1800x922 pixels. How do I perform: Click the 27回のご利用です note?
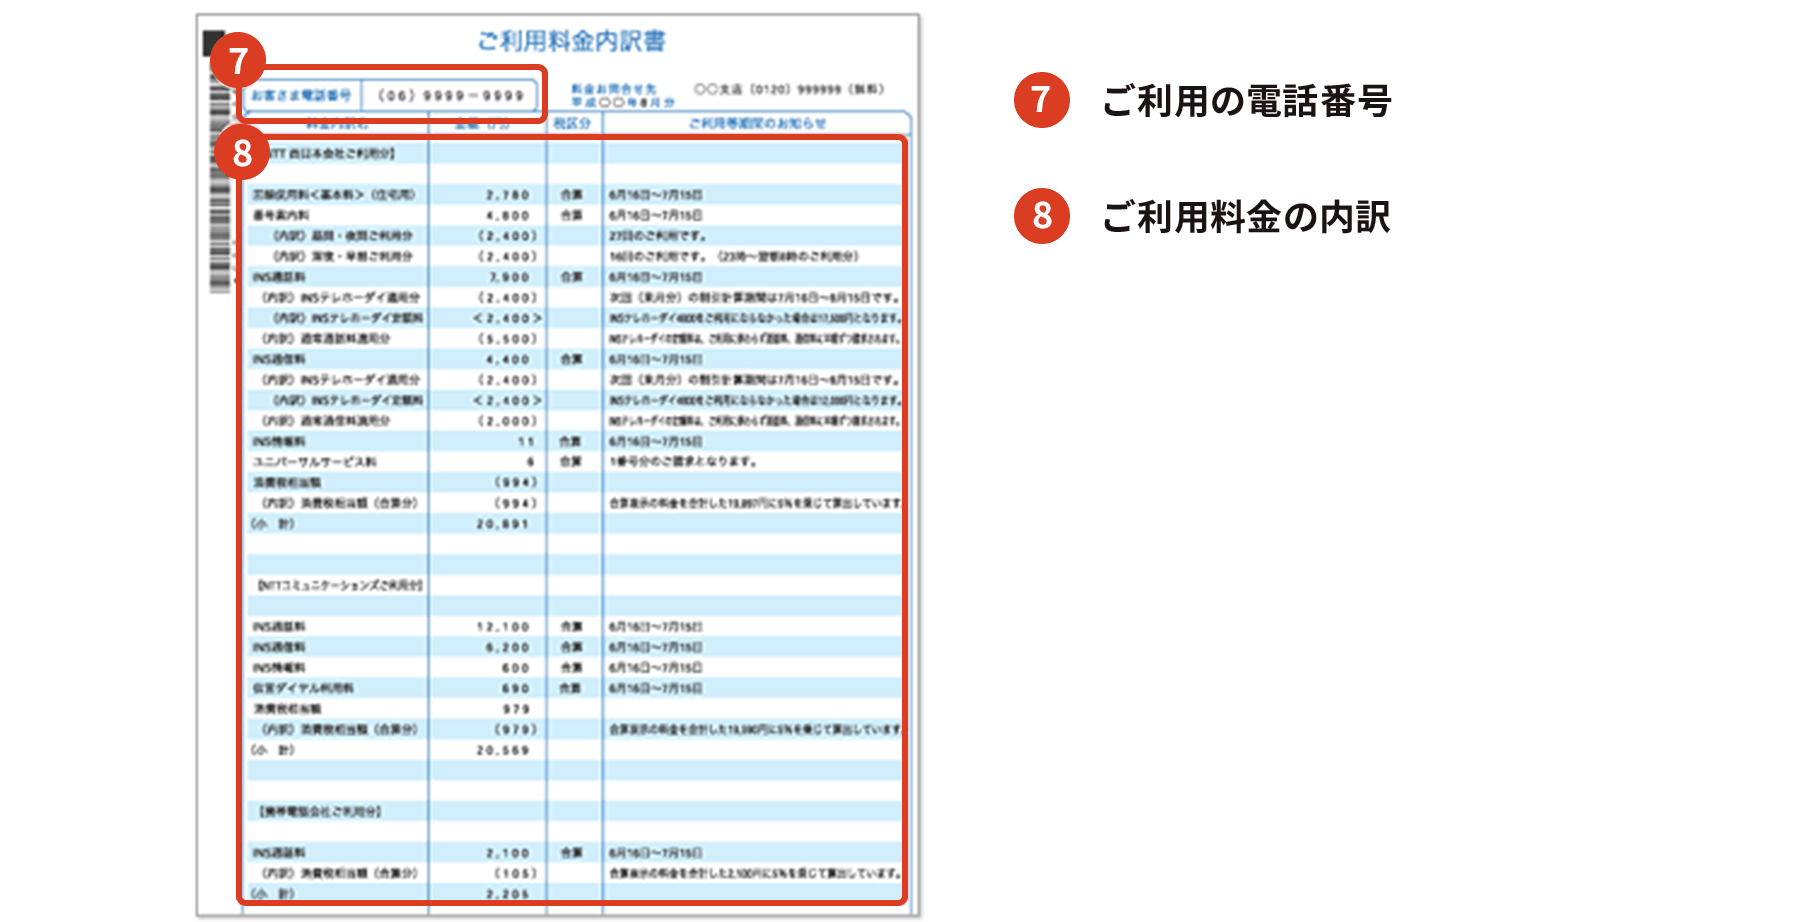pyautogui.click(x=658, y=236)
